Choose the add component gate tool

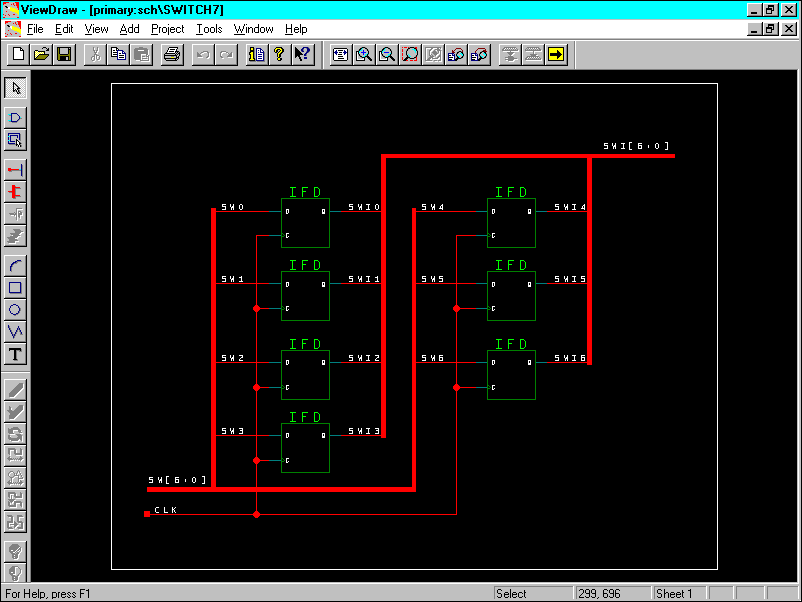15,118
